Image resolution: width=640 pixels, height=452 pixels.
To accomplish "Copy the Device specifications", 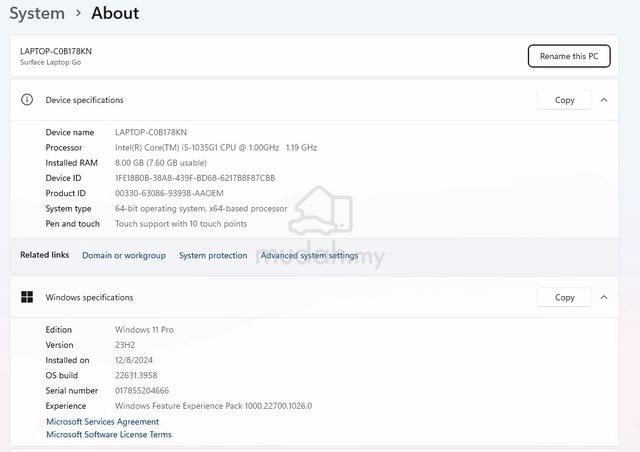I will 564,100.
